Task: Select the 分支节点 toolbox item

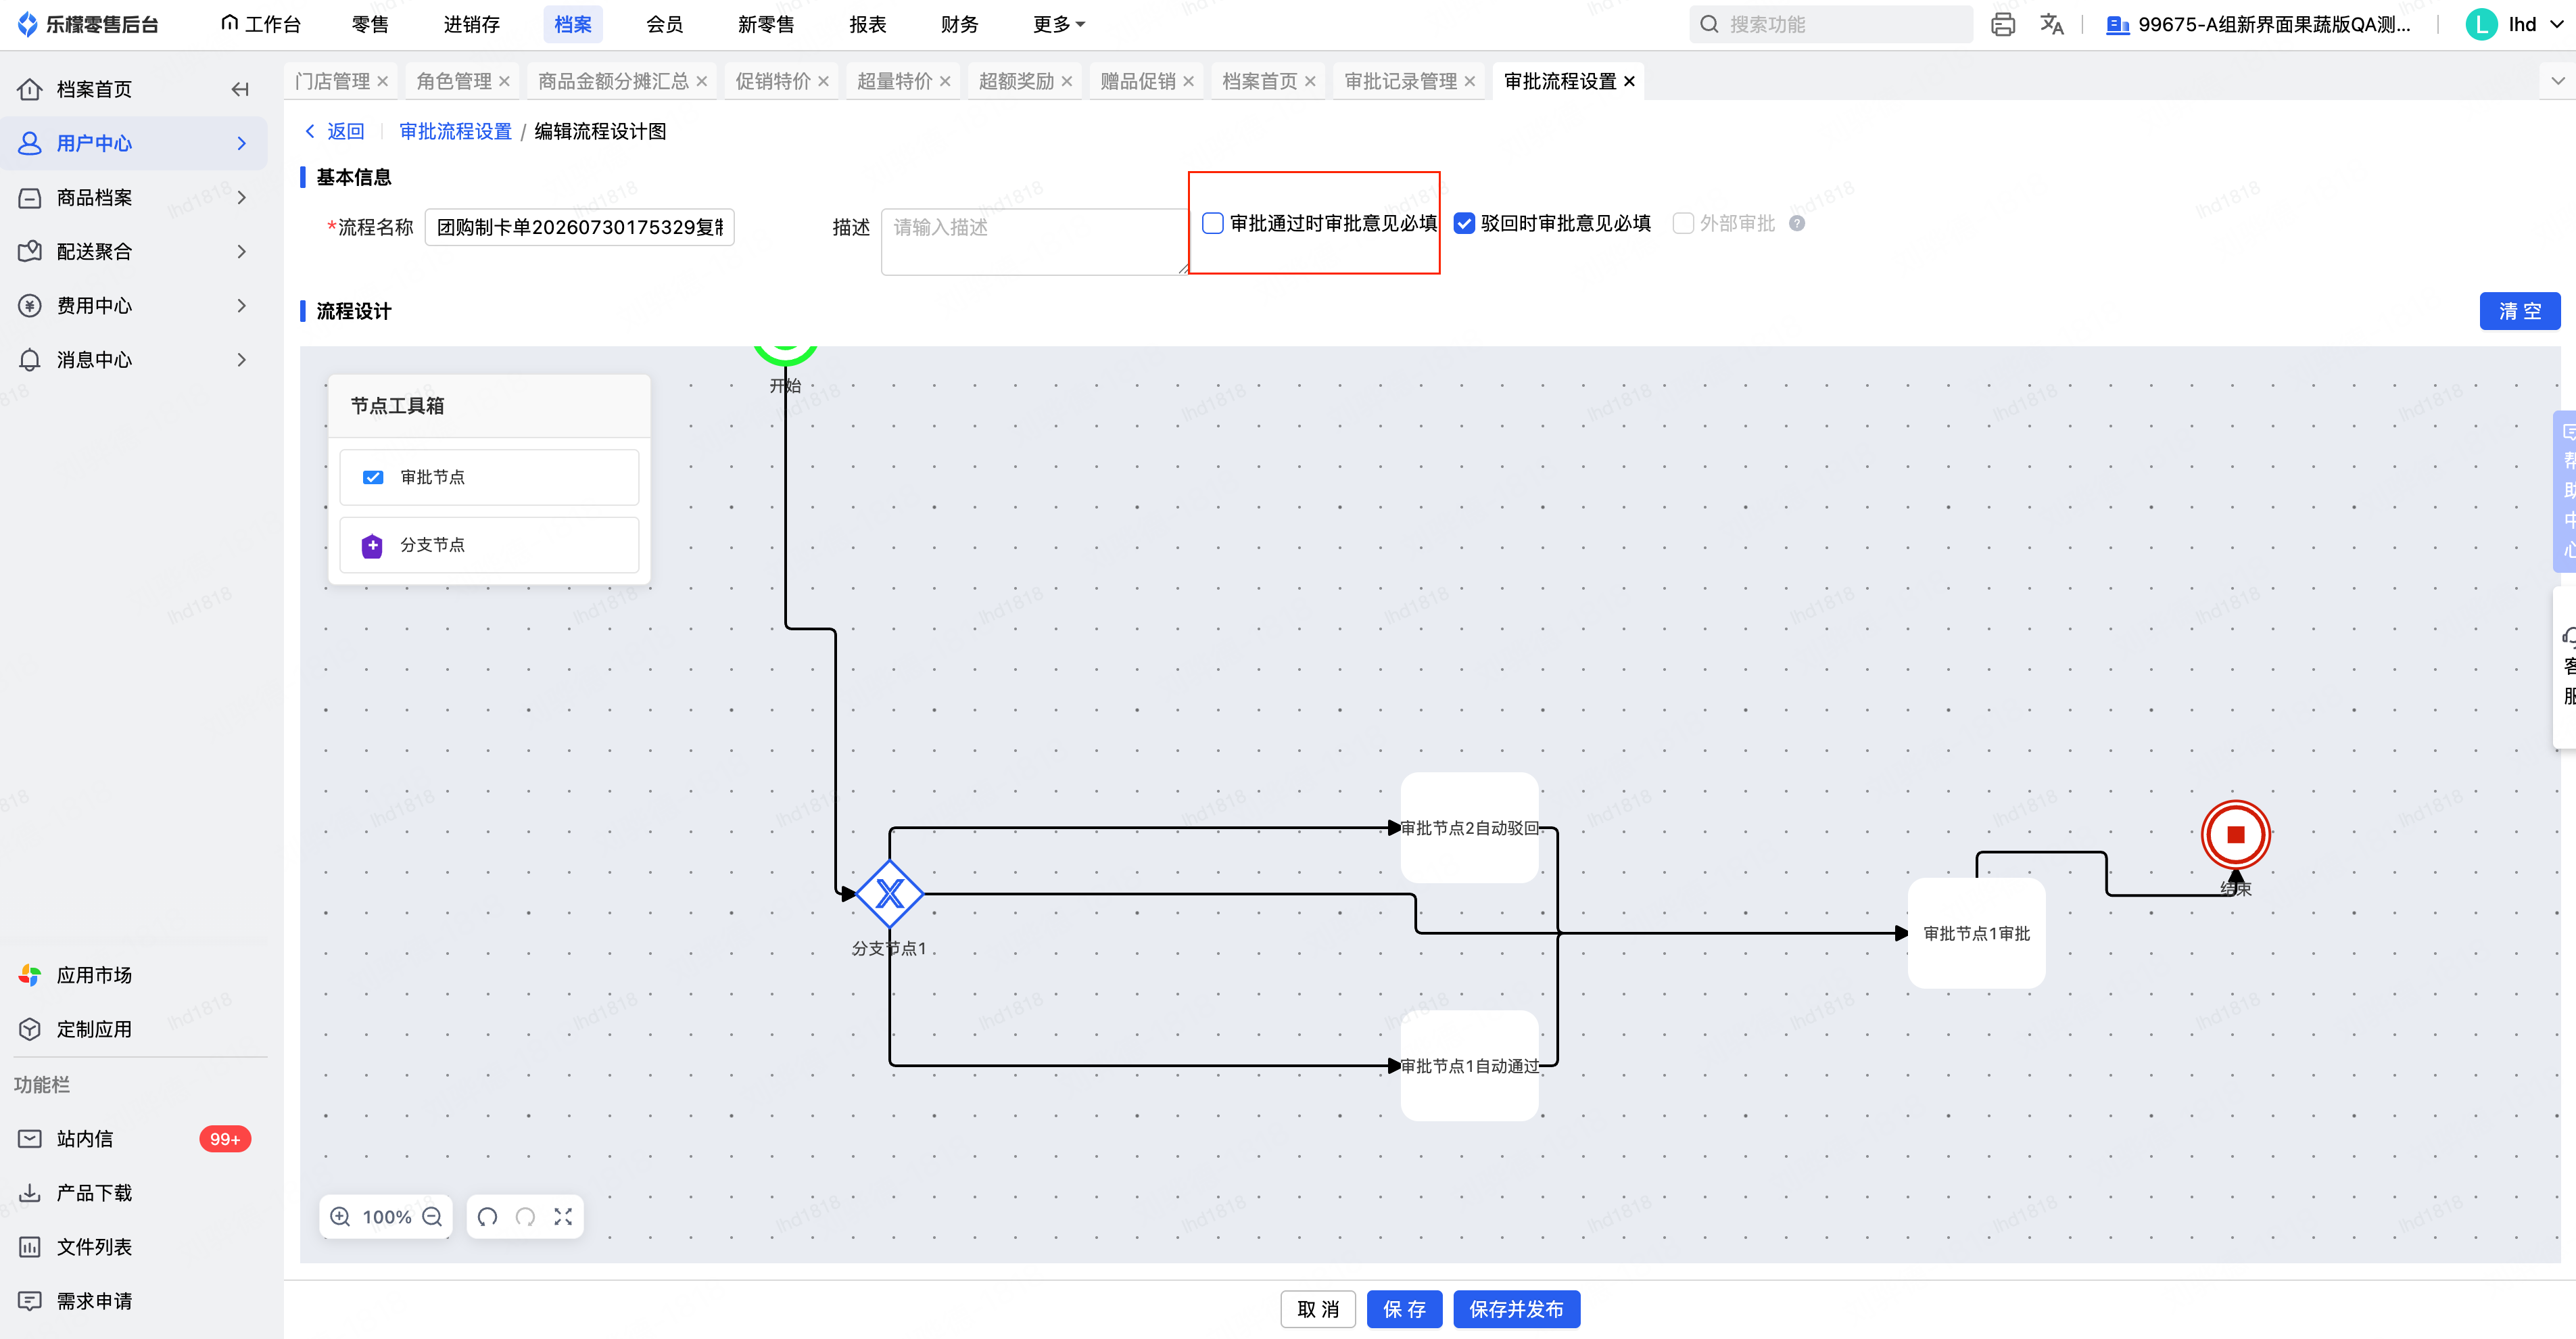Action: point(489,545)
